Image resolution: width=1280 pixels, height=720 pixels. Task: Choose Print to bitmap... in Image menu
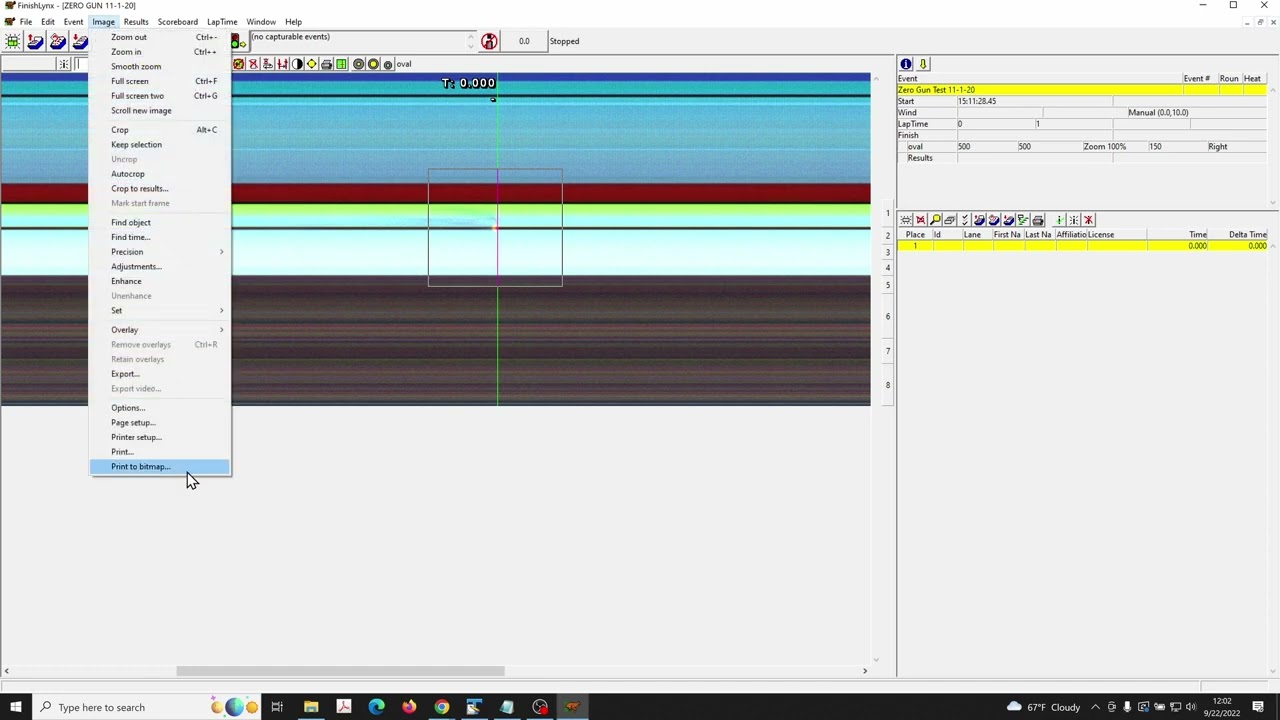pos(160,466)
